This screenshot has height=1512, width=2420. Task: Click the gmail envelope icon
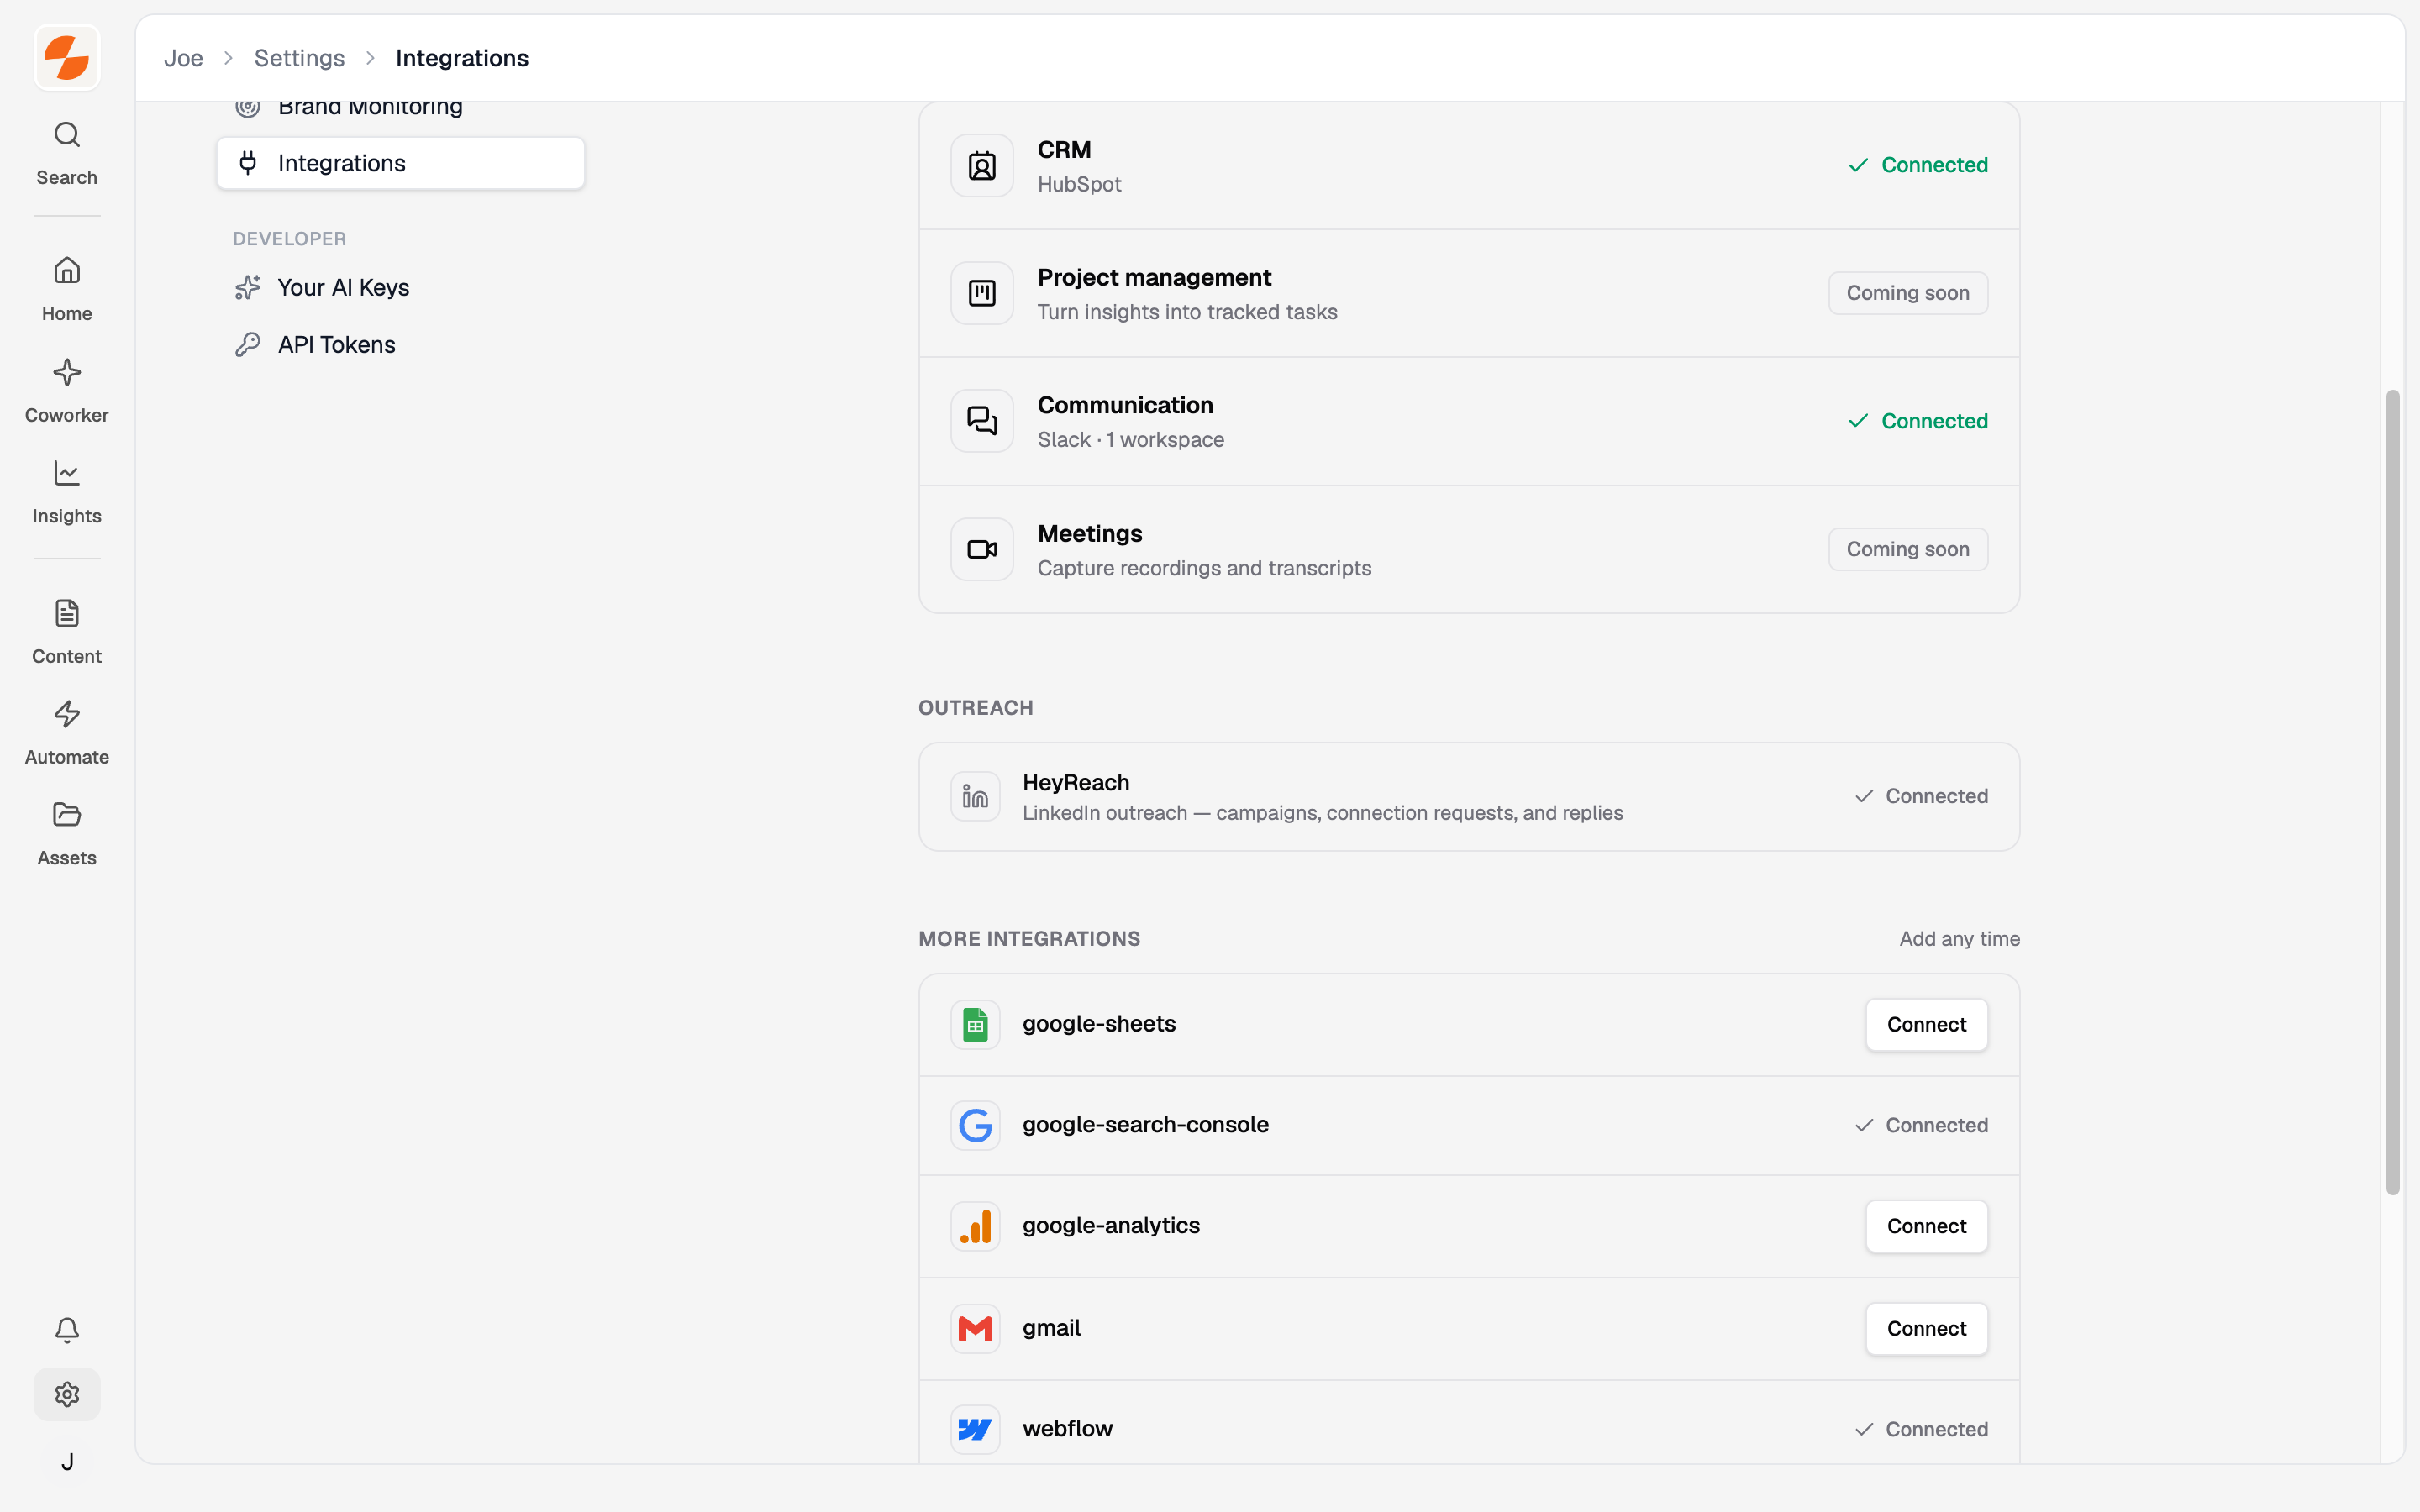(975, 1328)
